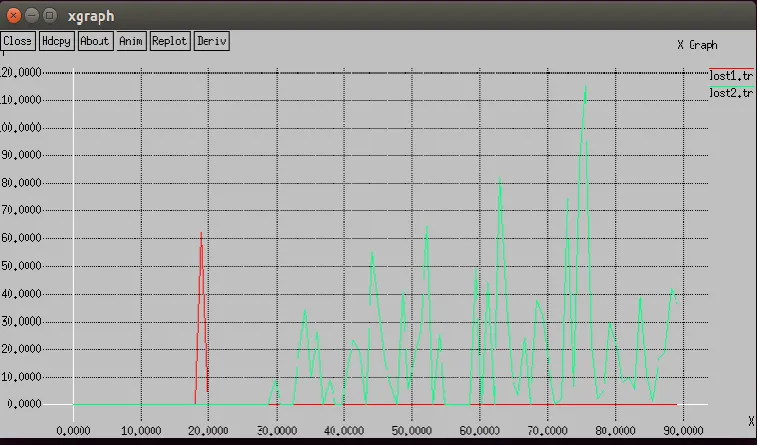Click the x-axis label 60.0000
The height and width of the screenshot is (446, 759).
(x=480, y=431)
